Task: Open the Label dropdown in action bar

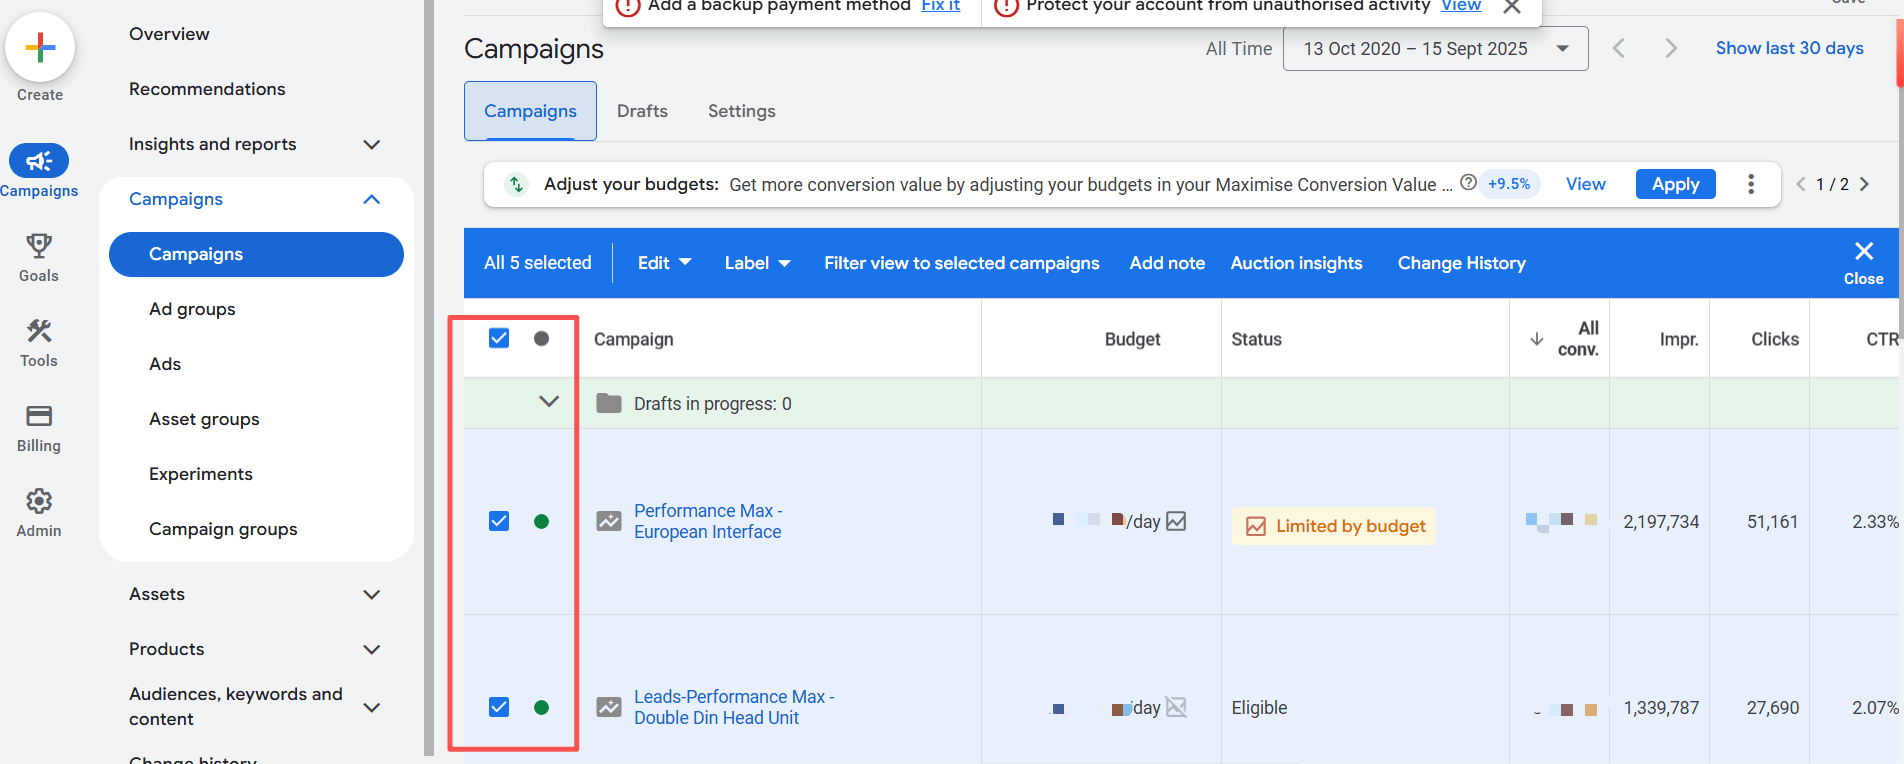Action: click(757, 263)
